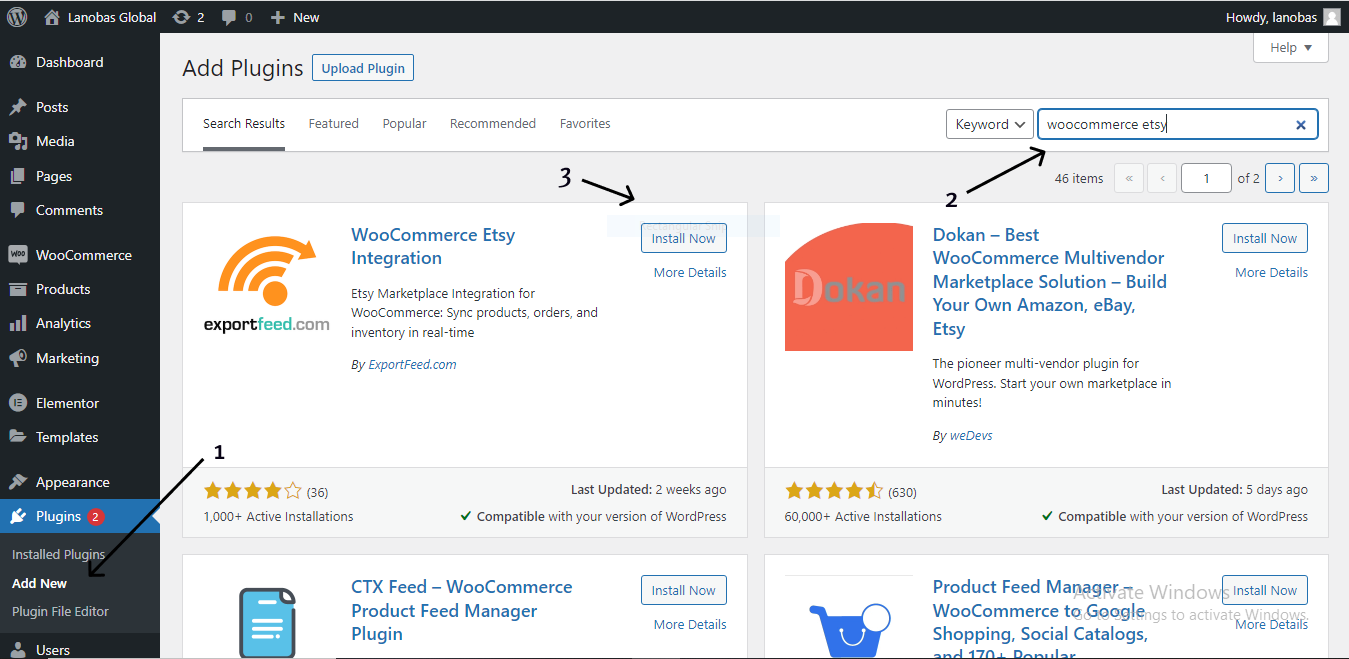Click the comments bubble icon in admin bar
Viewport: 1349px width, 659px height.
[229, 18]
